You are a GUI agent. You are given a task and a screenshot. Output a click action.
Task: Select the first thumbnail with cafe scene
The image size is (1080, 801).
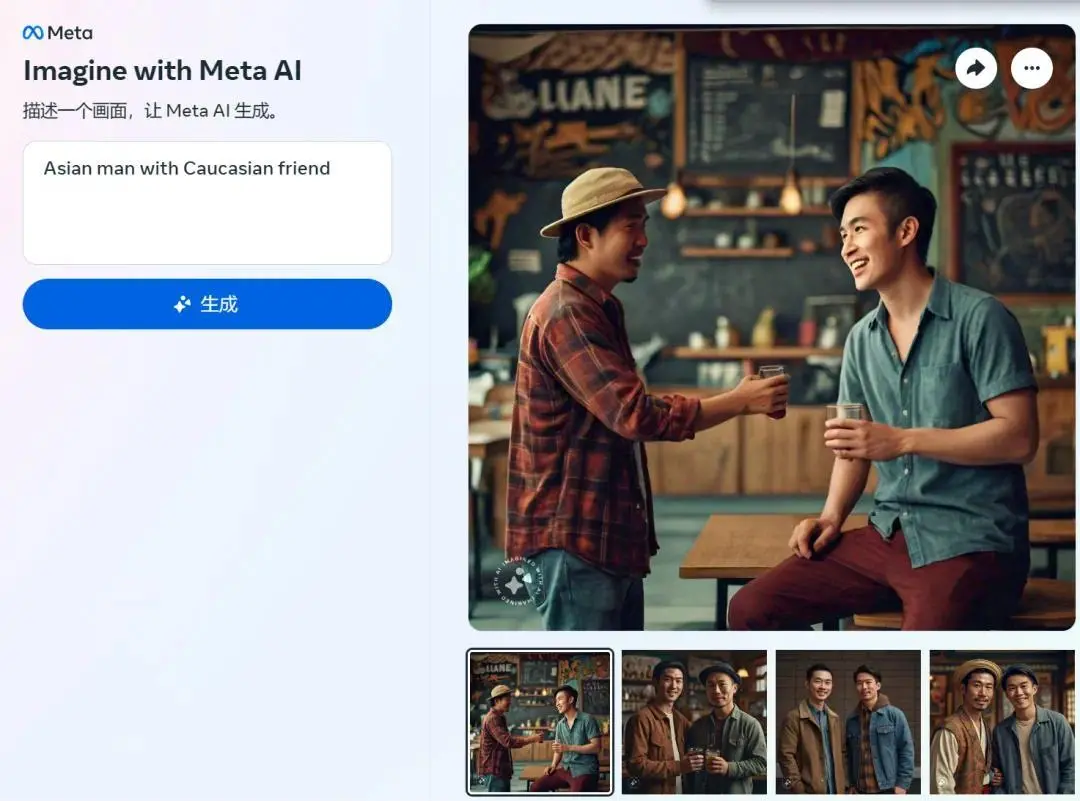[540, 722]
